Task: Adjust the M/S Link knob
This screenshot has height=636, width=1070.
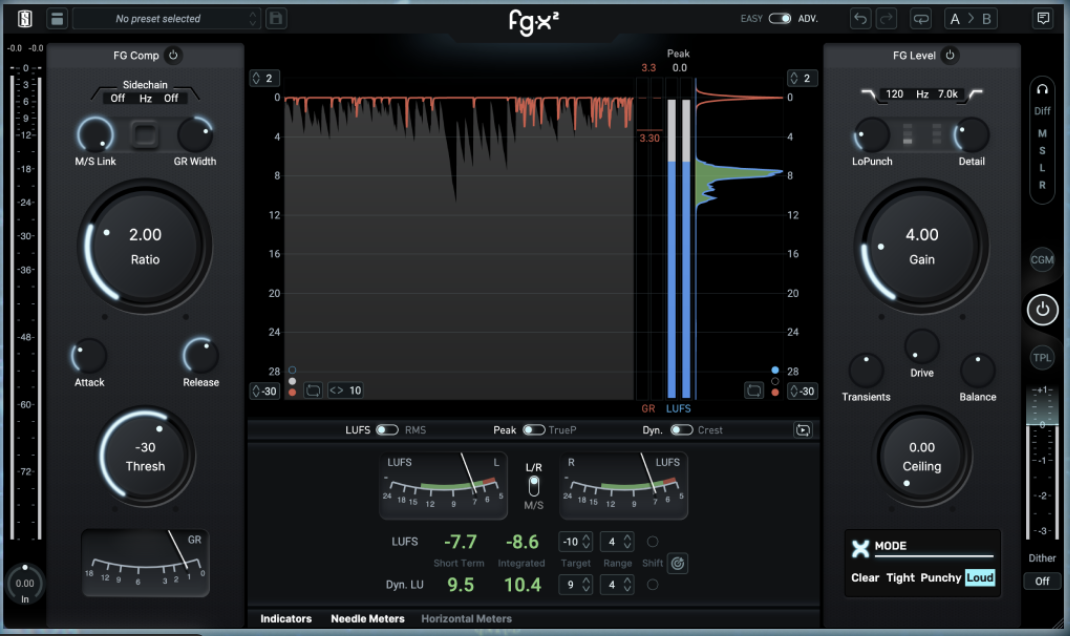Action: click(96, 134)
